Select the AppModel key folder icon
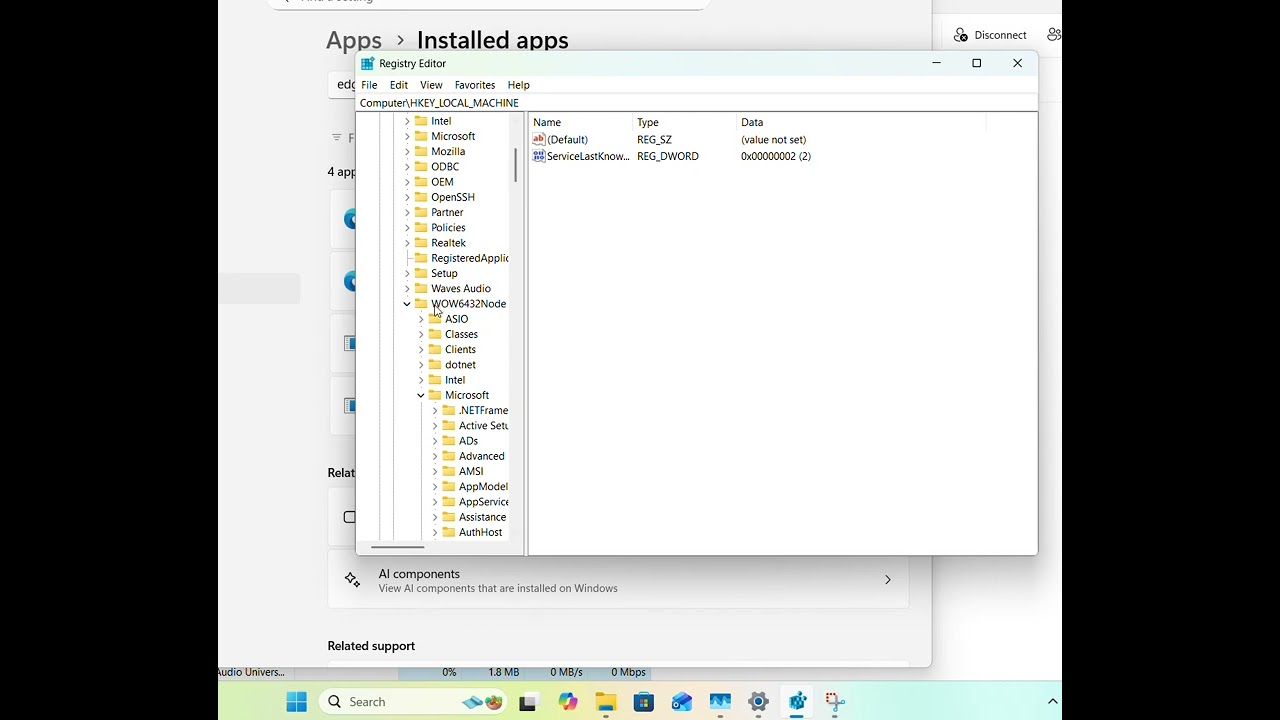This screenshot has height=720, width=1280. (x=449, y=487)
